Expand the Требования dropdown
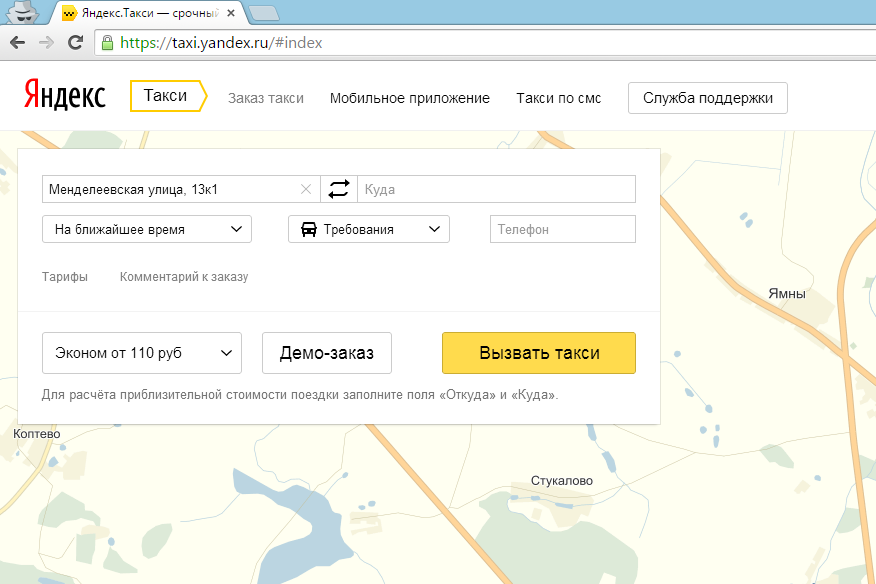The height and width of the screenshot is (584, 876). 369,229
